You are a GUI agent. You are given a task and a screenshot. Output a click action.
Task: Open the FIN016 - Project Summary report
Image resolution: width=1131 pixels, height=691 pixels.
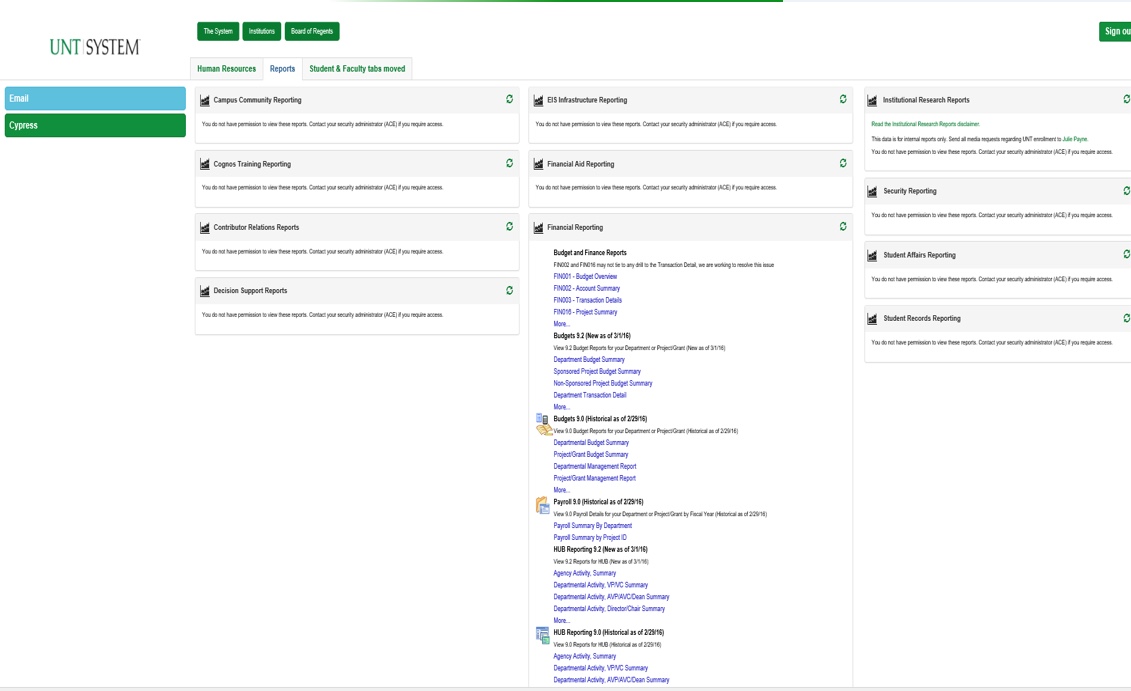(585, 312)
